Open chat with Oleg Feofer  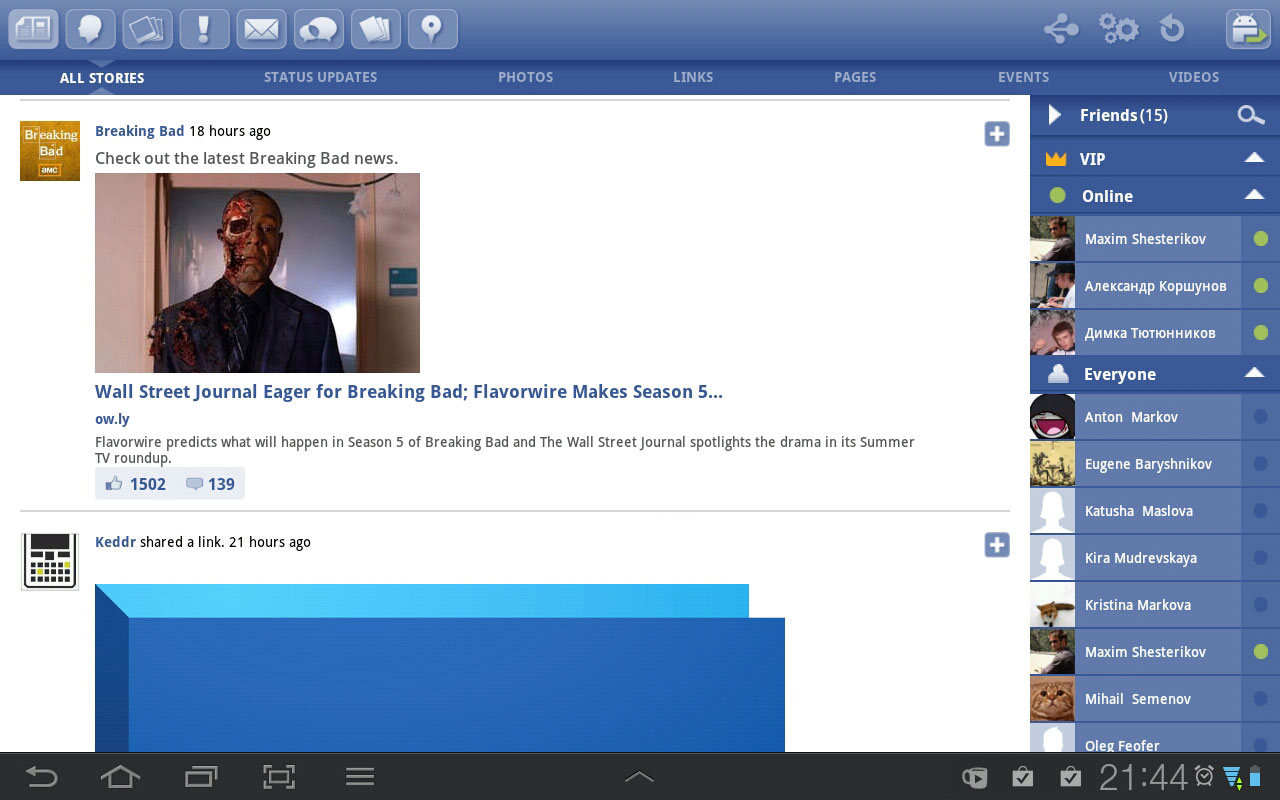(1155, 738)
